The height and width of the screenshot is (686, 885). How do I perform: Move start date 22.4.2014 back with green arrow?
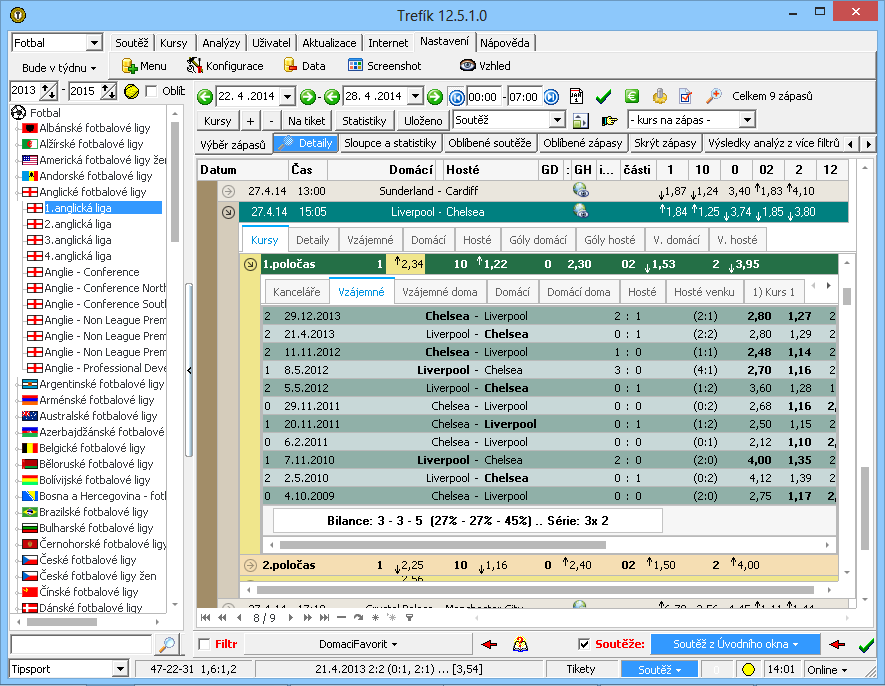pos(205,97)
